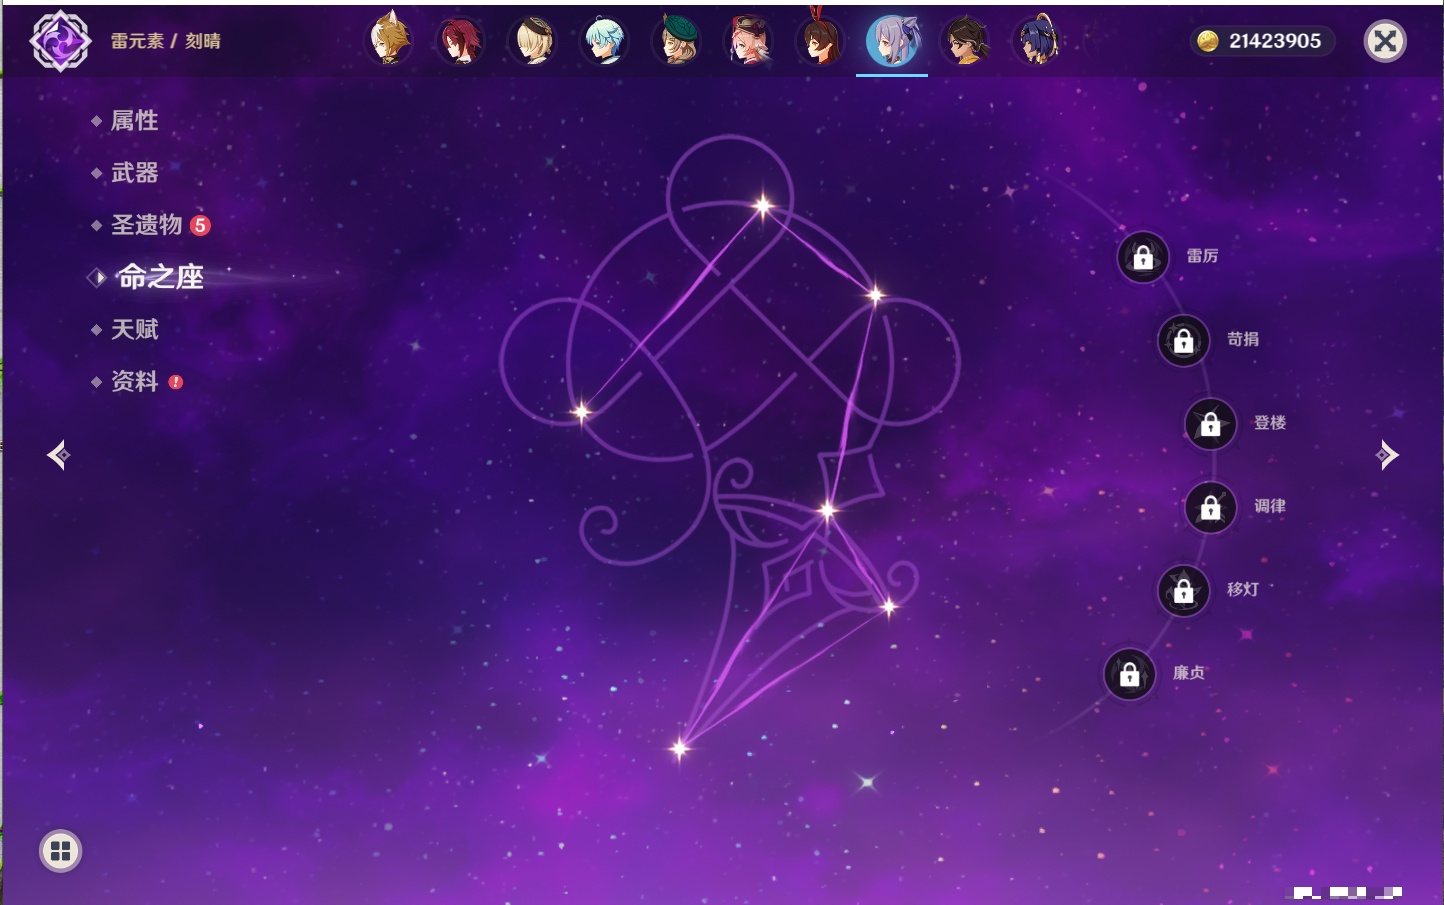Close the character screen
Viewport: 1444px width, 905px height.
(1385, 41)
